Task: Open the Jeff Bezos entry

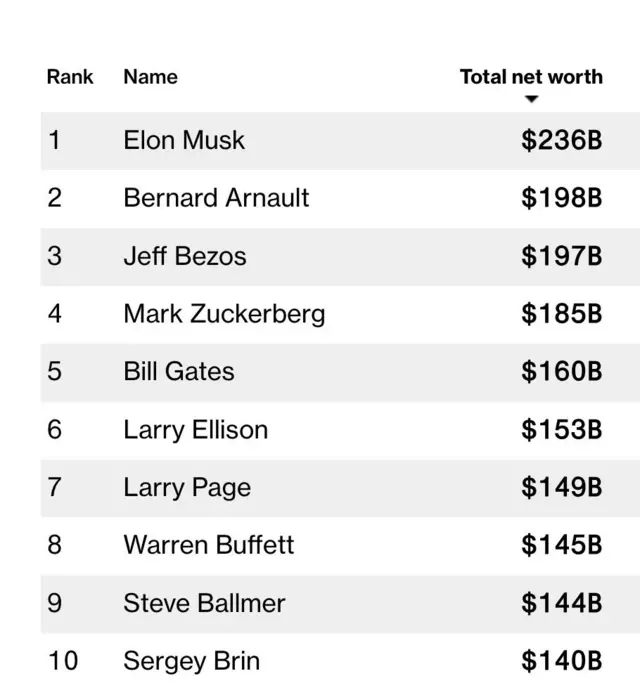Action: click(184, 256)
